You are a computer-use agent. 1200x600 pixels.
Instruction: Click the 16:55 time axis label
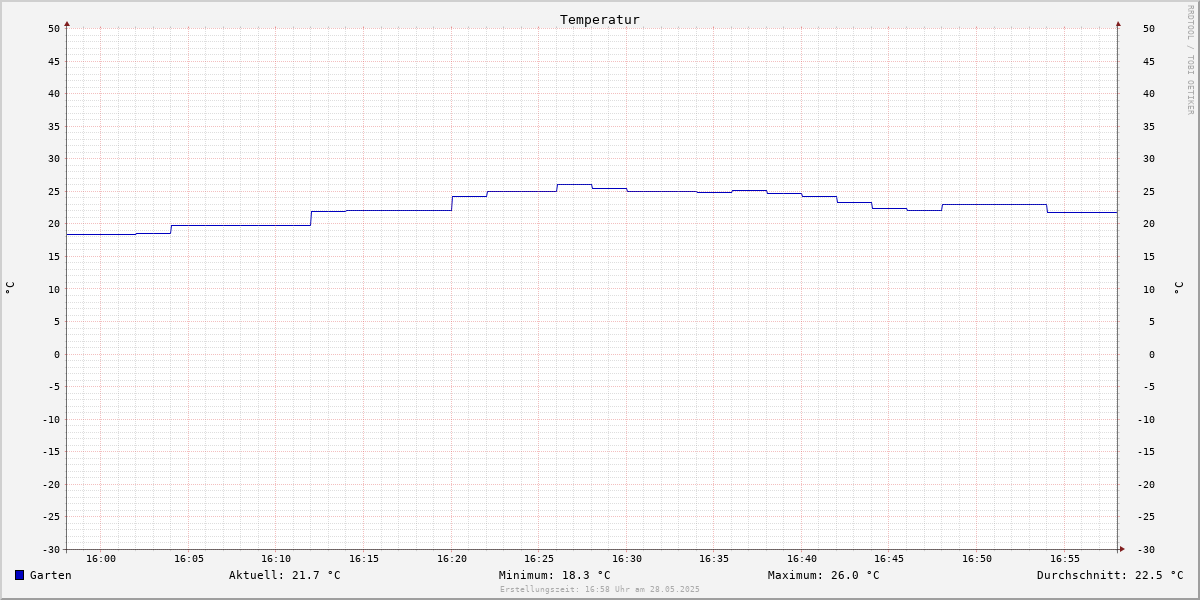point(1065,558)
